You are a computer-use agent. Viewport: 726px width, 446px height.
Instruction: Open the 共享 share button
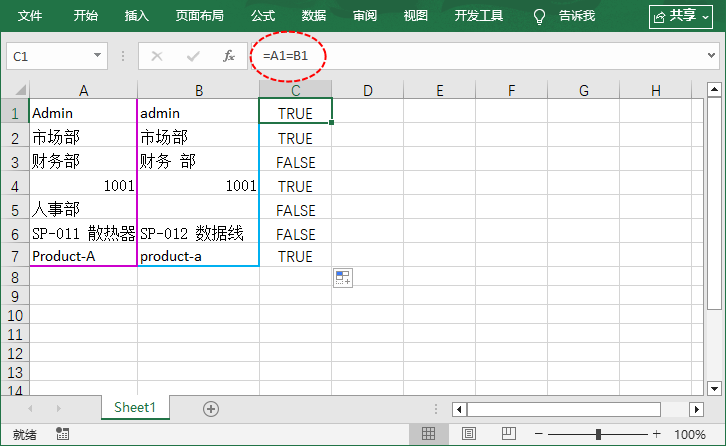(681, 17)
